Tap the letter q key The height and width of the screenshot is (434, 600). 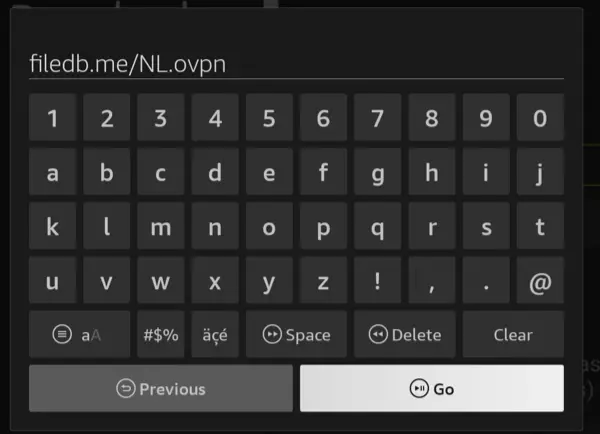[x=377, y=226]
